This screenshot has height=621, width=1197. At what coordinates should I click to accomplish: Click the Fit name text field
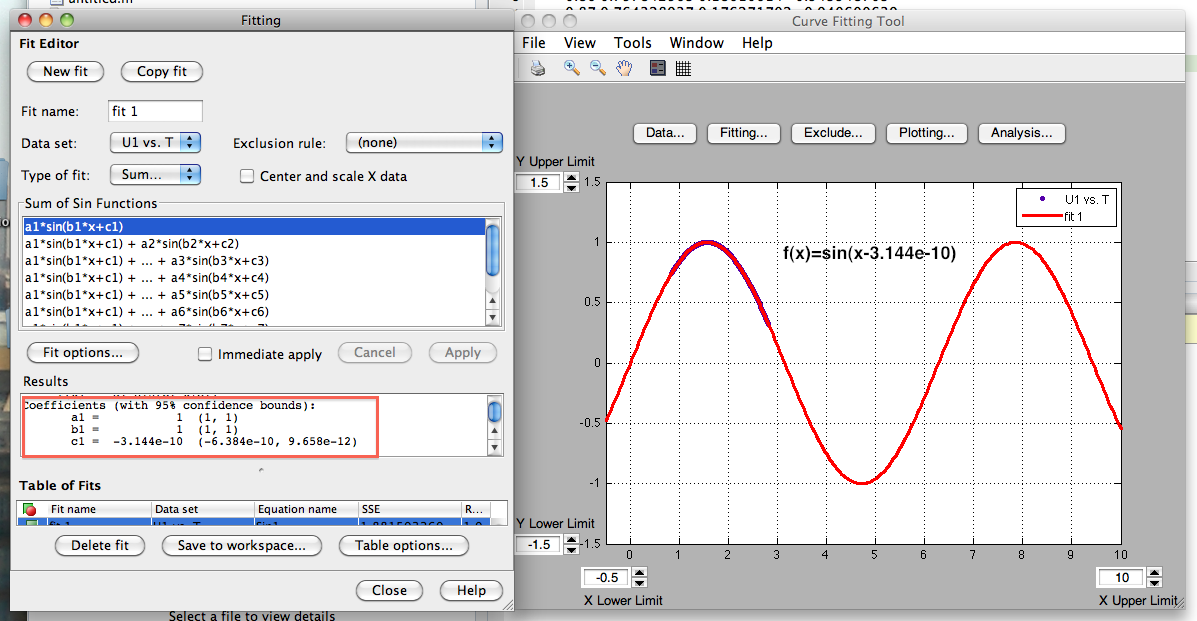pos(154,111)
